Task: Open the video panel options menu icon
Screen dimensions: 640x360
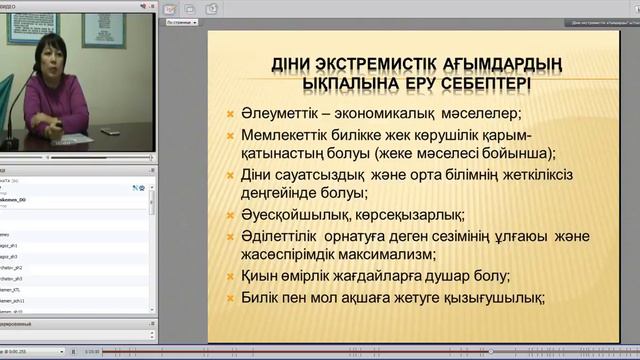Action: click(x=153, y=6)
